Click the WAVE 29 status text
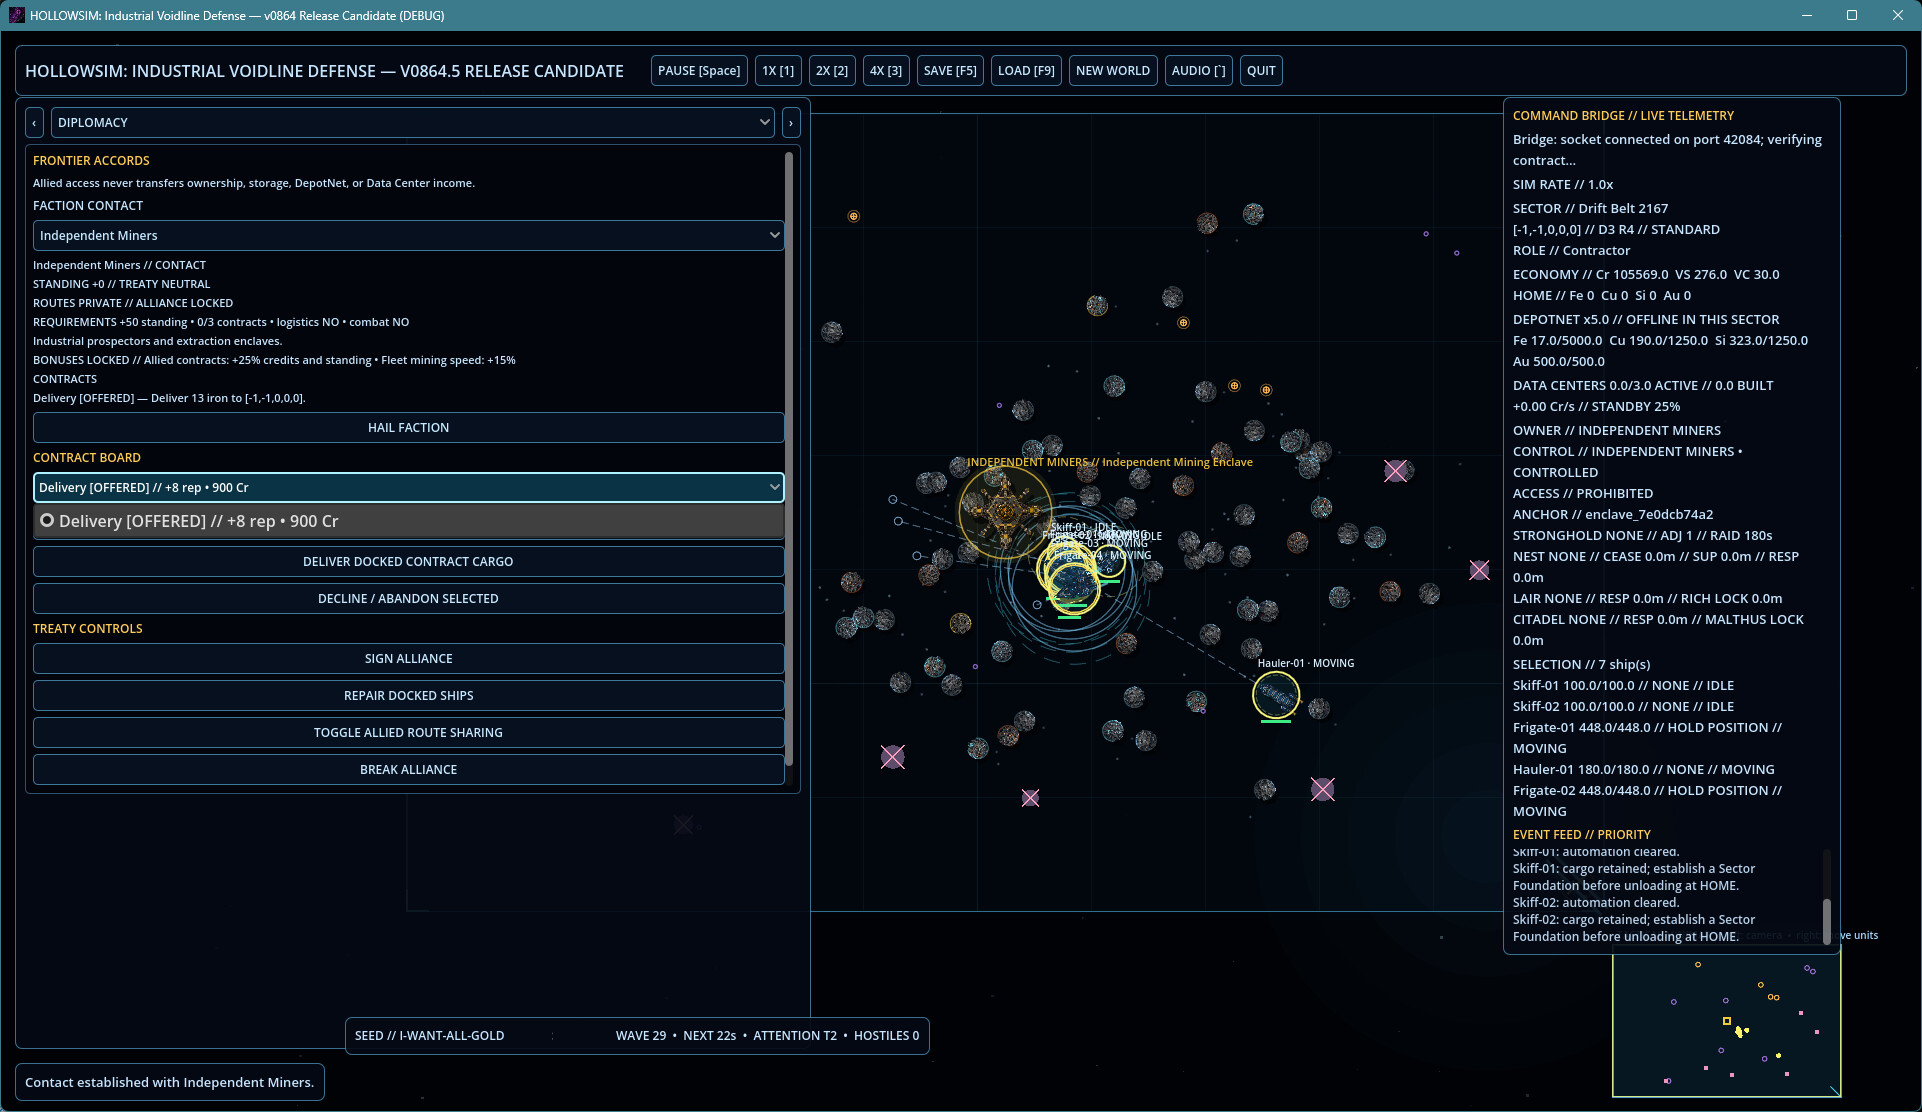This screenshot has height=1112, width=1922. coord(641,1036)
